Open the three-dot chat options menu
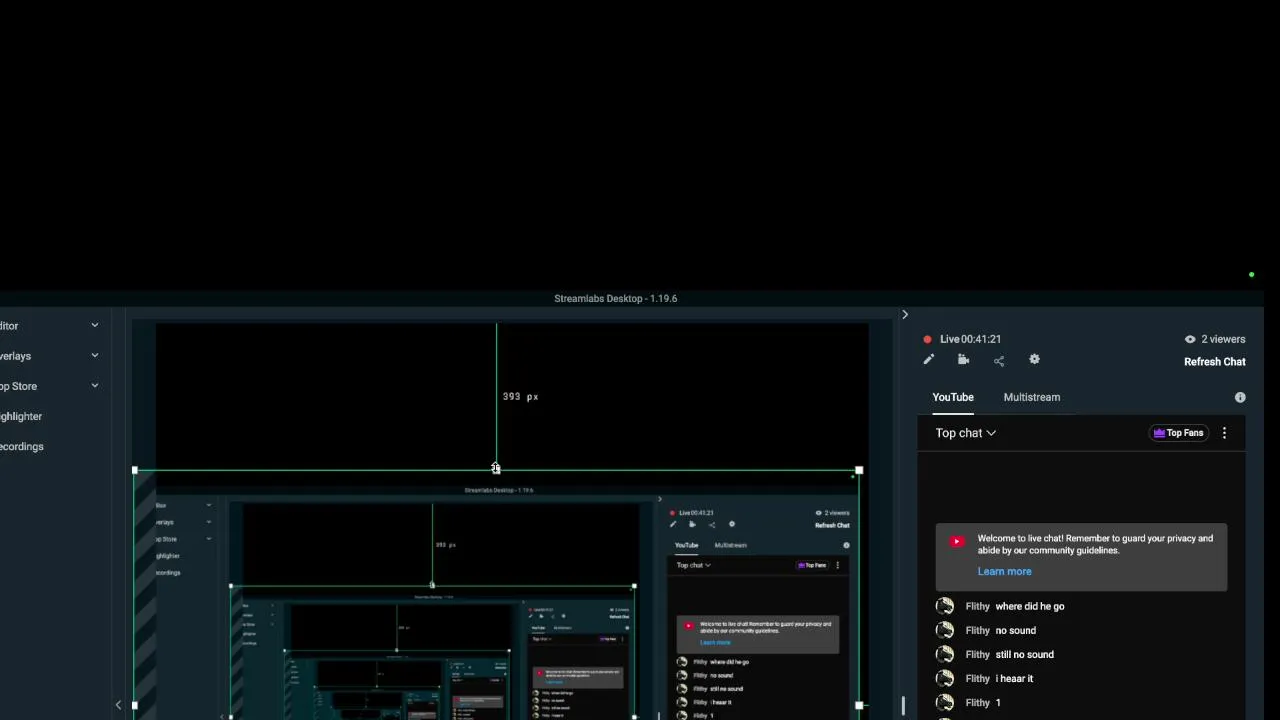Screen dimensions: 1280x720 [x=1224, y=433]
